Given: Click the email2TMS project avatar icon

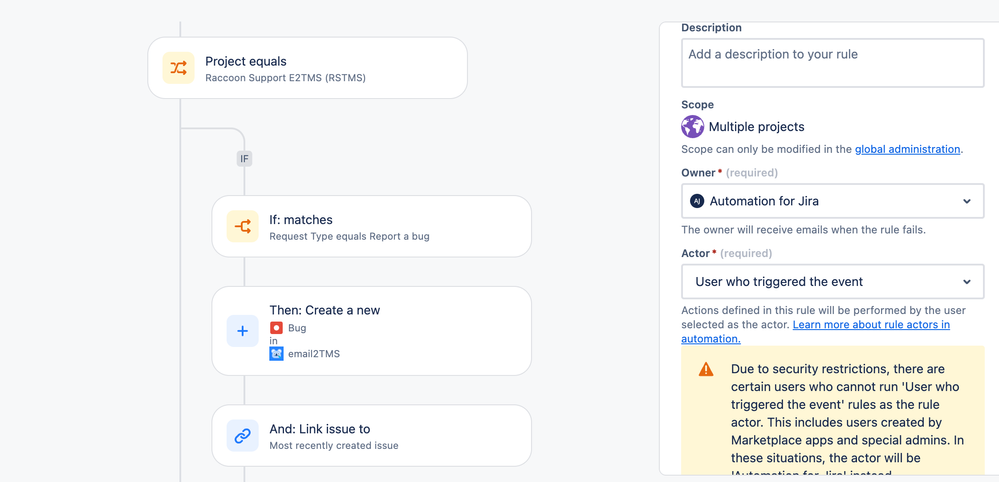Looking at the screenshot, I should (276, 354).
